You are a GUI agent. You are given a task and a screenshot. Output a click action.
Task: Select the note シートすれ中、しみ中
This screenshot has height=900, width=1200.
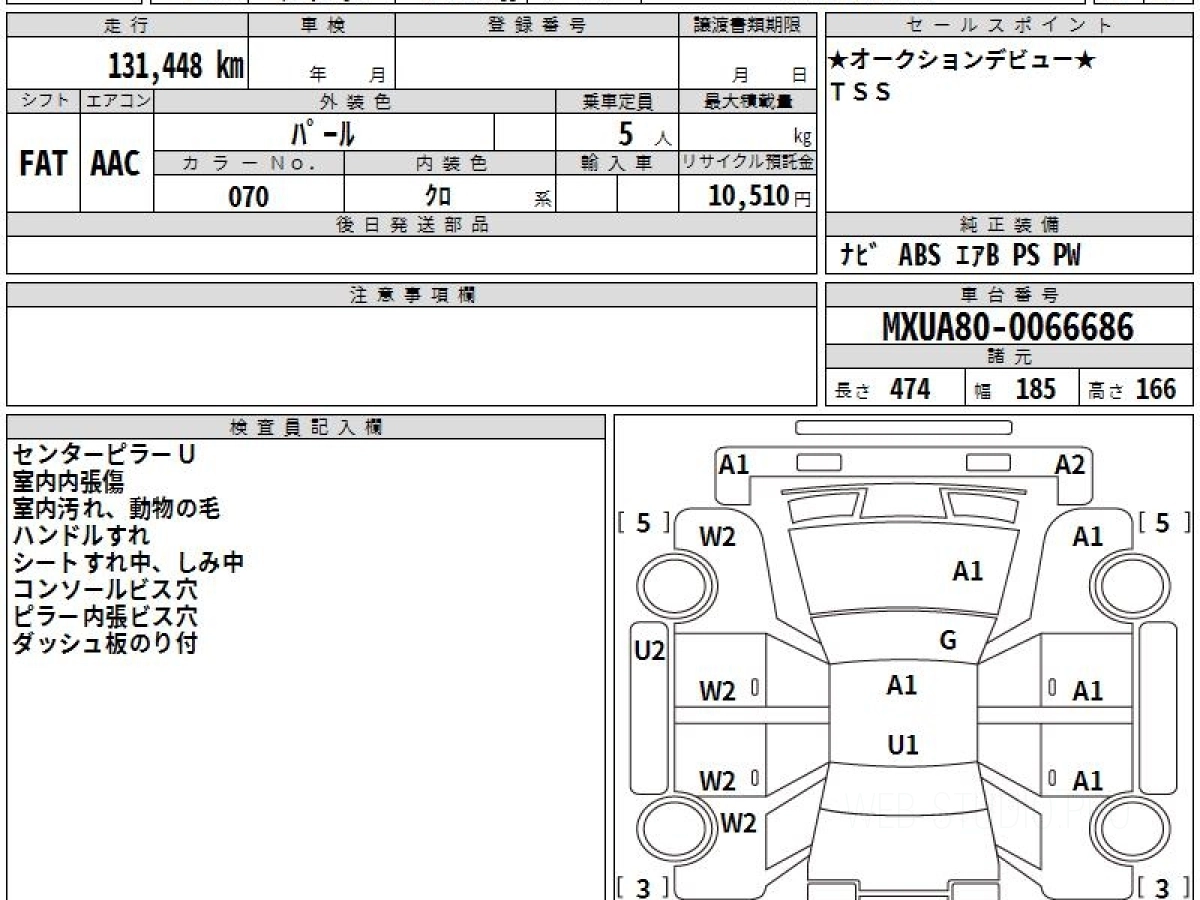128,563
